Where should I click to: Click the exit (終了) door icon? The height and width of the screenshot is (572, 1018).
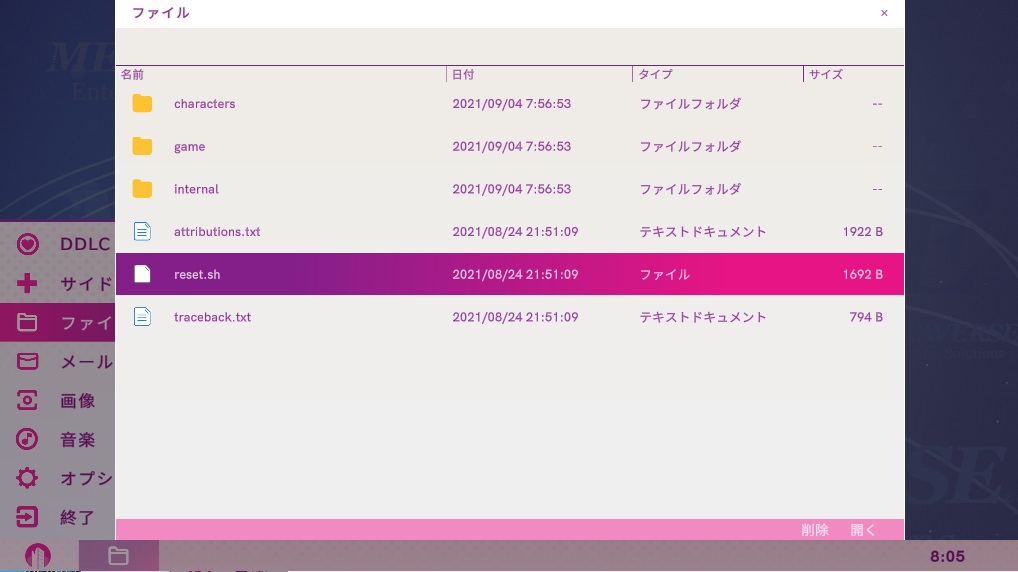pyautogui.click(x=28, y=517)
